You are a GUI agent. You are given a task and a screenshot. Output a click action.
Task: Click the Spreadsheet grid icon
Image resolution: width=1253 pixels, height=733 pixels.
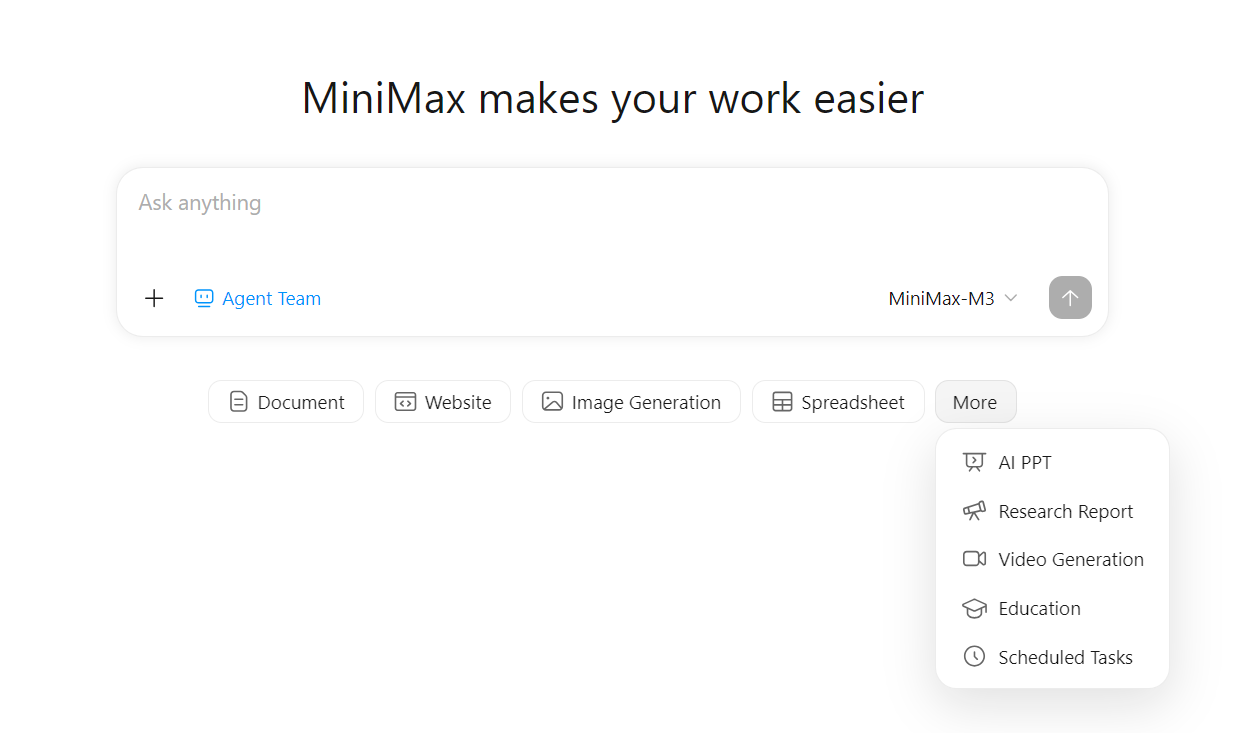click(x=782, y=402)
